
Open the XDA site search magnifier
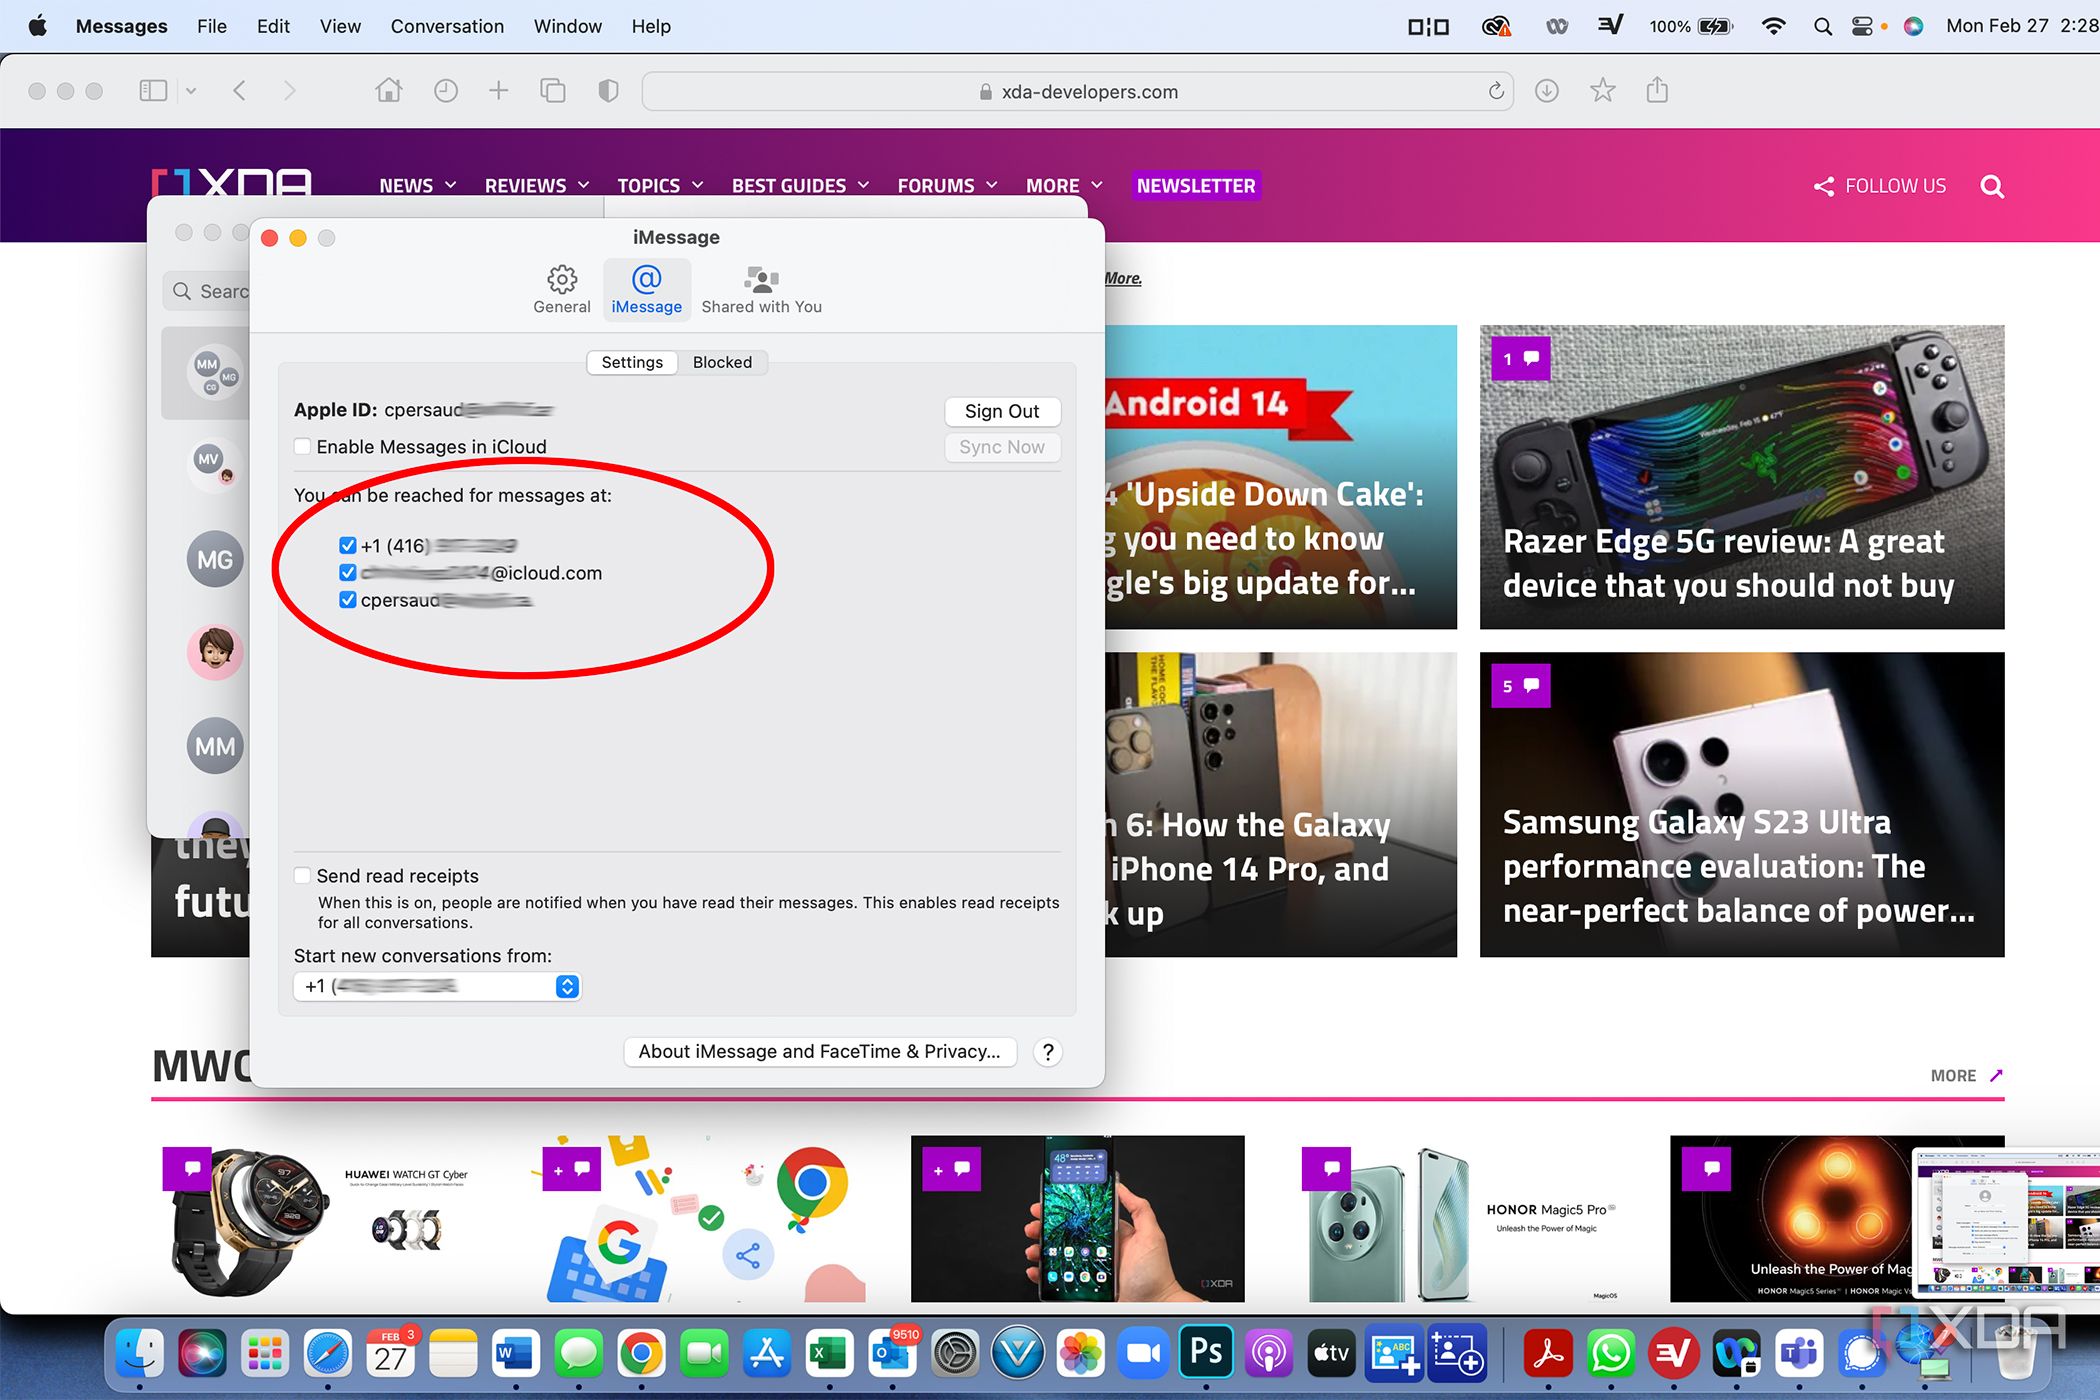(x=1991, y=187)
